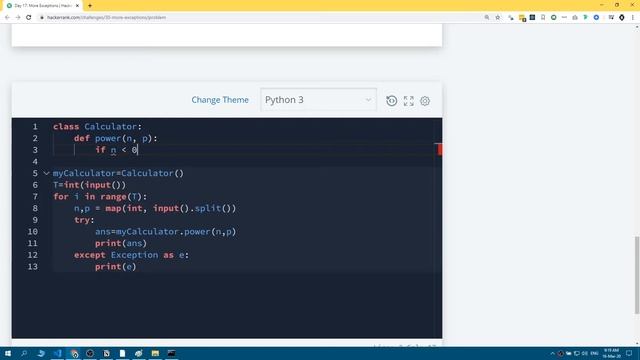This screenshot has width=640, height=360.
Task: Click 'except Exception as e:' line
Action: (x=131, y=255)
